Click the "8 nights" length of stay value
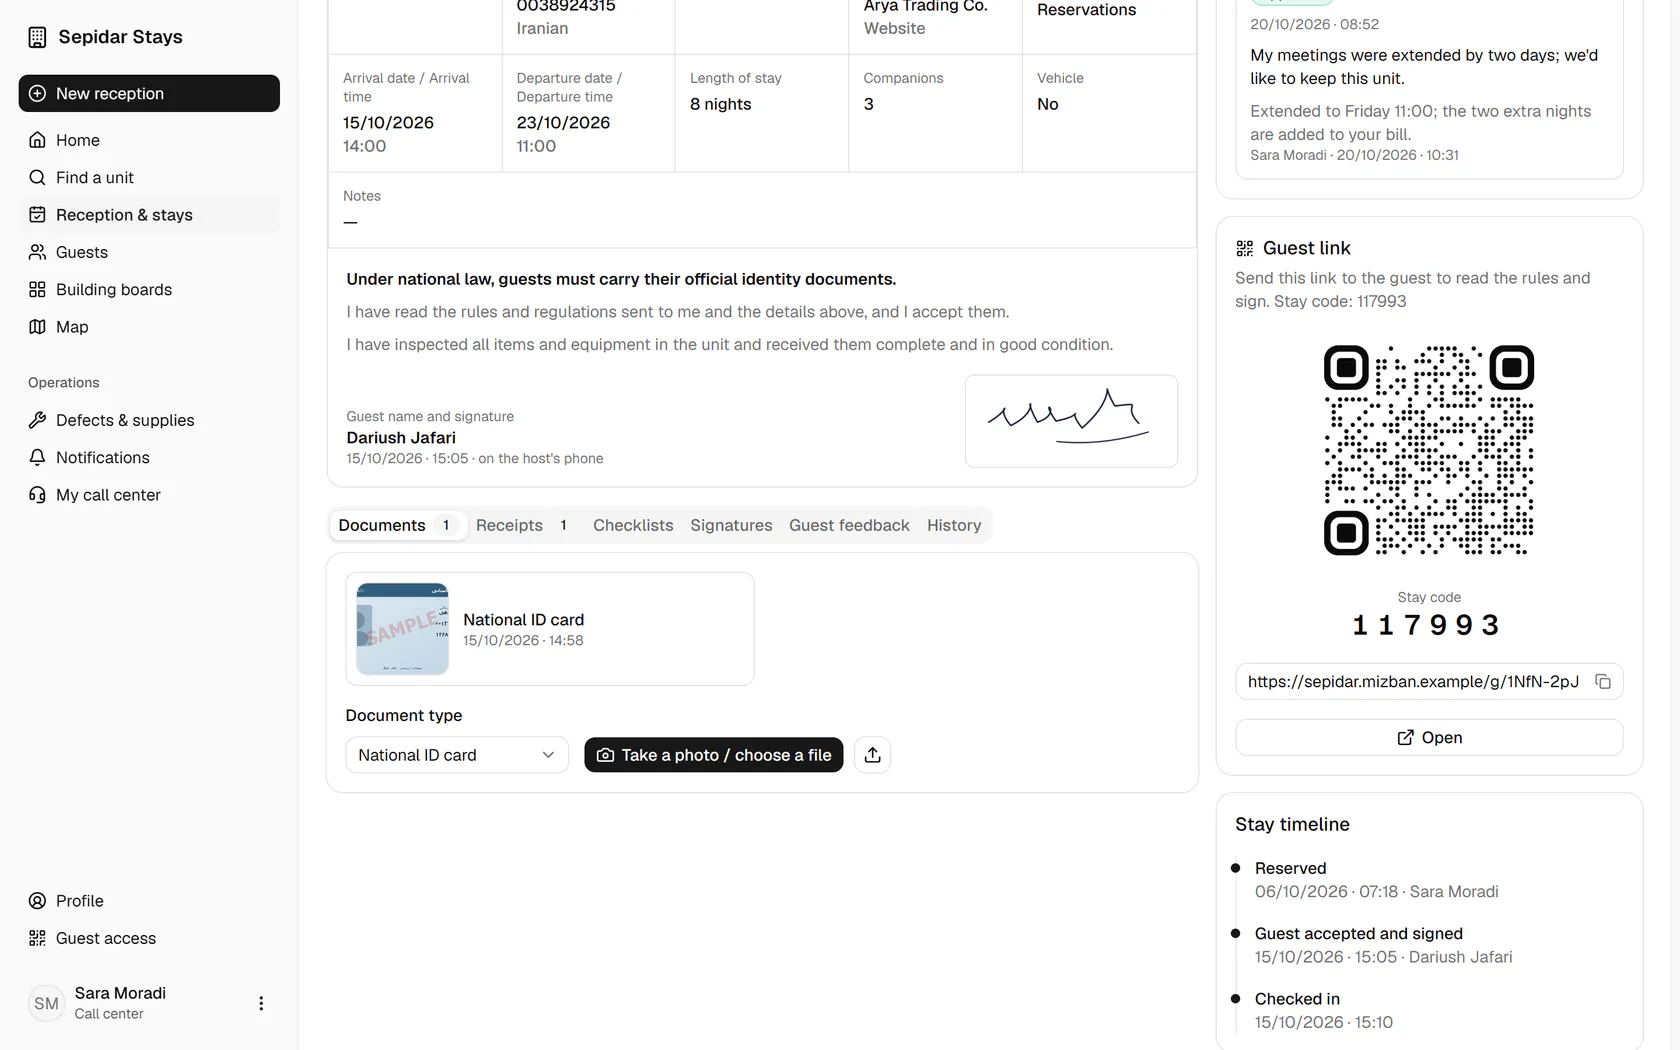Image resolution: width=1680 pixels, height=1050 pixels. point(720,104)
